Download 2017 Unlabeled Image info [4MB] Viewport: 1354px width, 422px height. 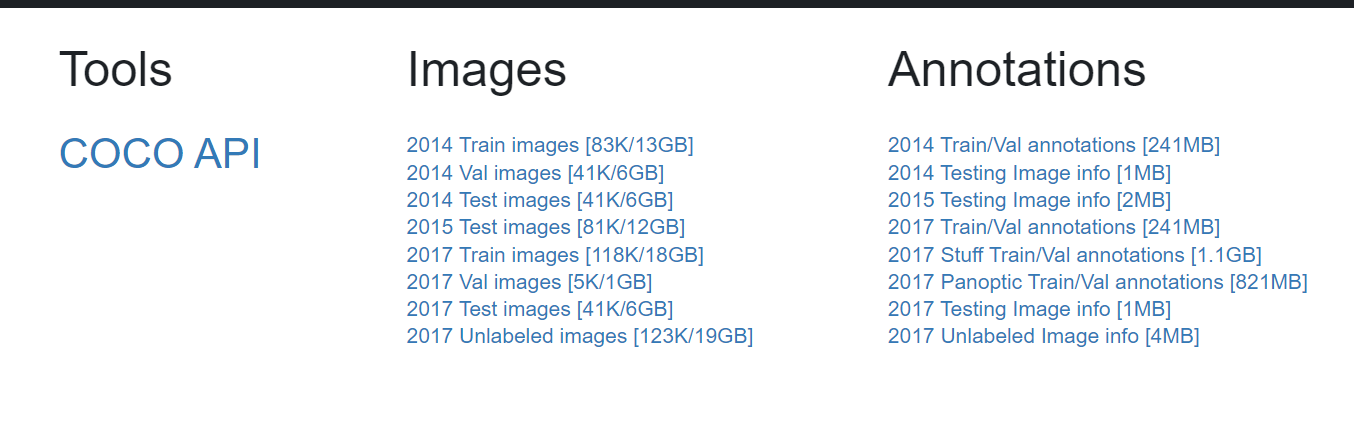point(1043,336)
